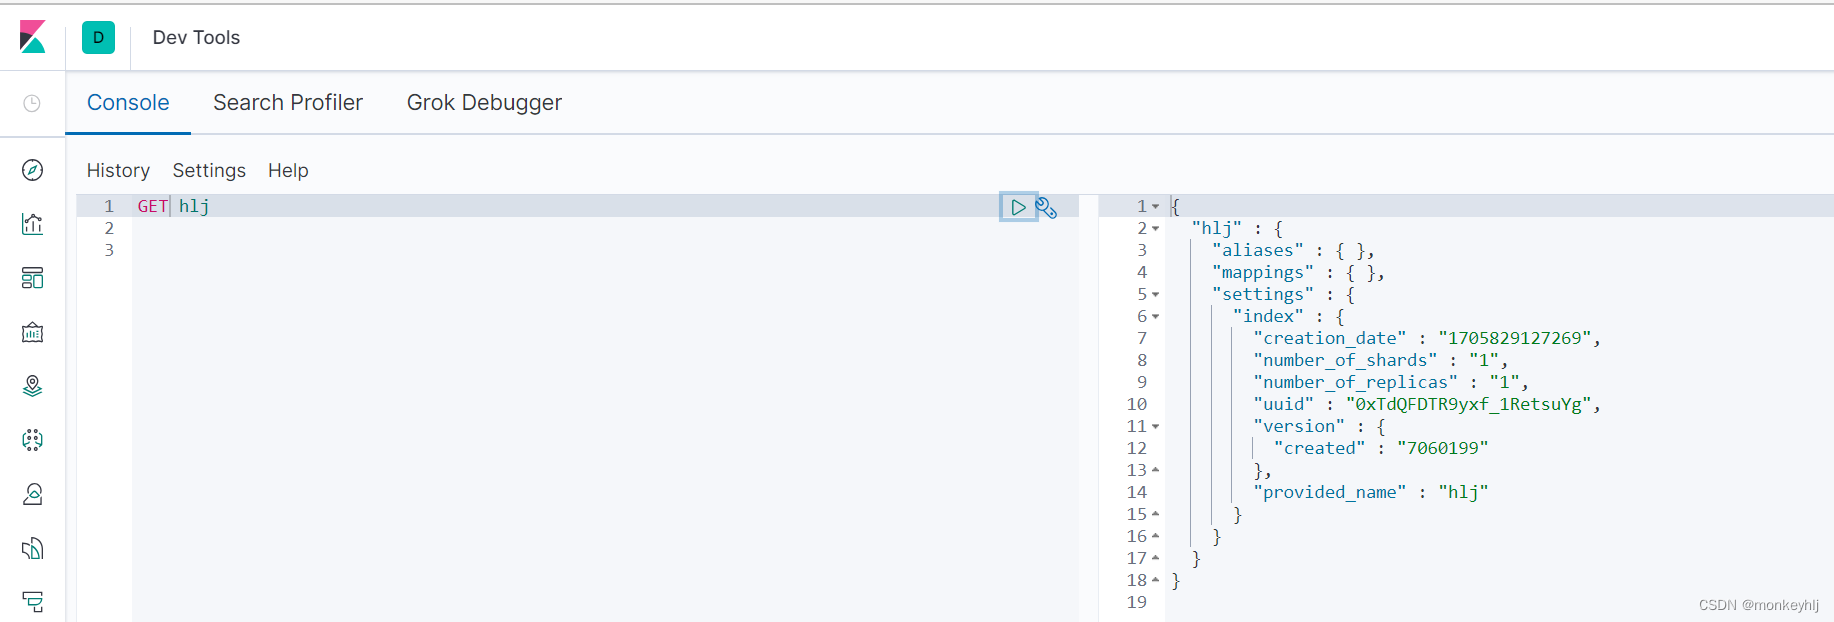The image size is (1834, 622).
Task: Collapse the "settings" fold arrow
Action: click(1156, 295)
